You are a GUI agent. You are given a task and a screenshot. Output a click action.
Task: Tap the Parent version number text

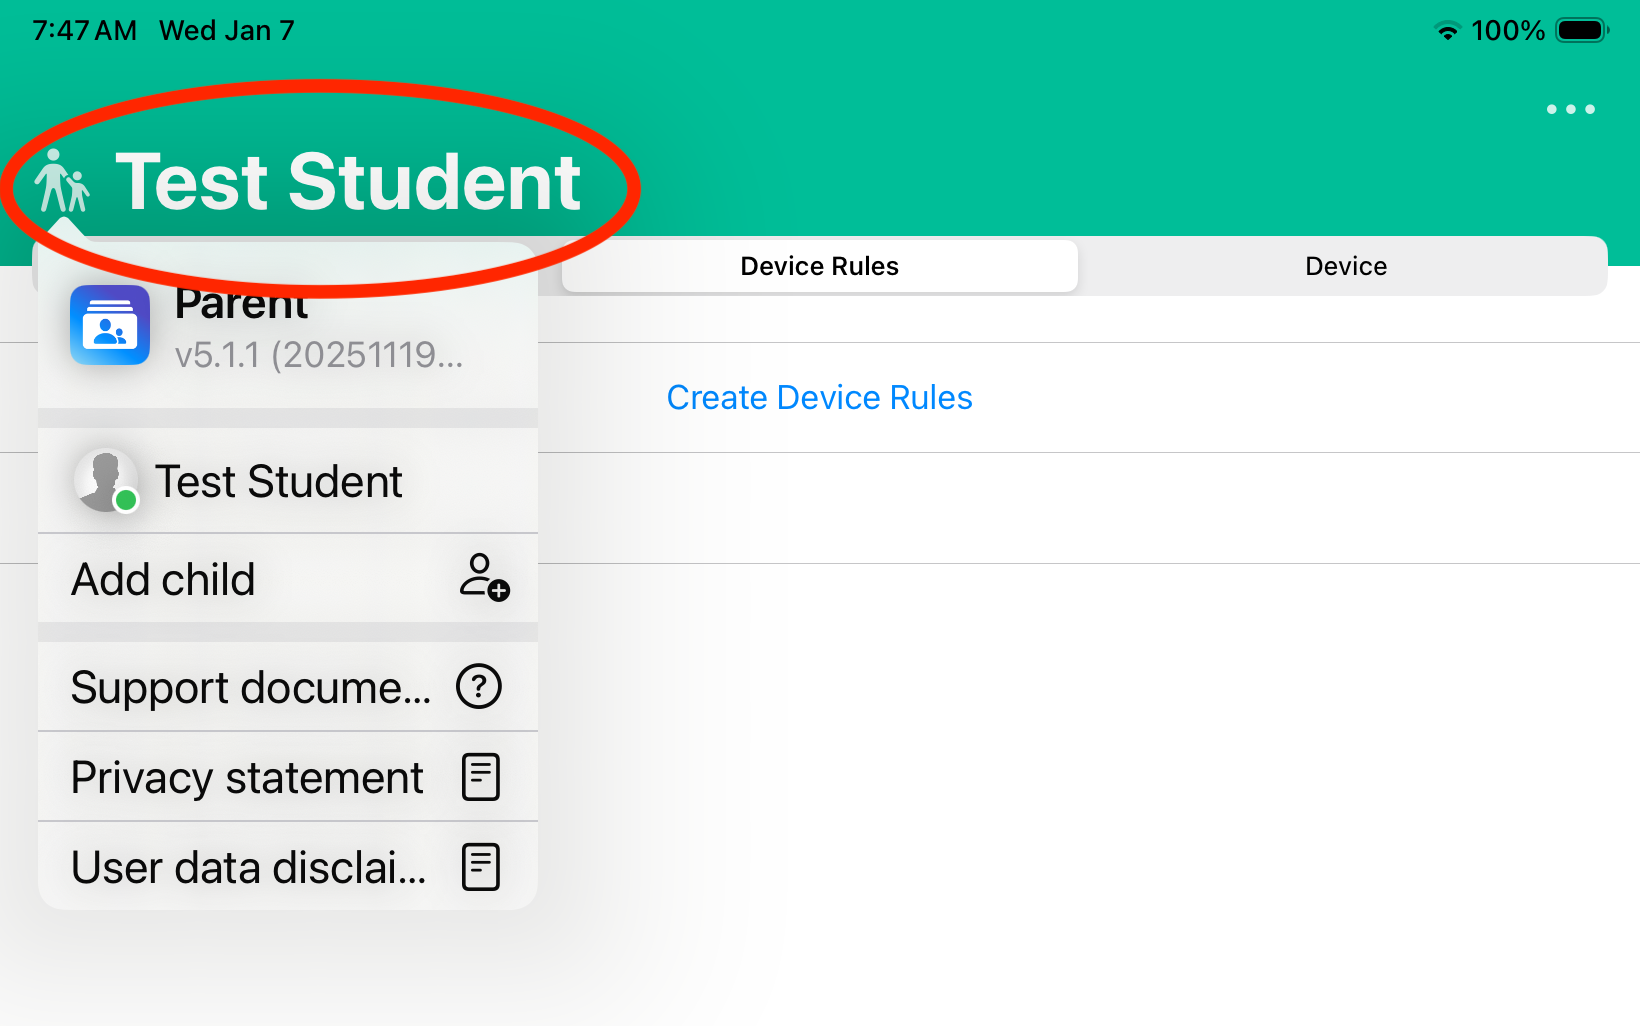click(320, 357)
